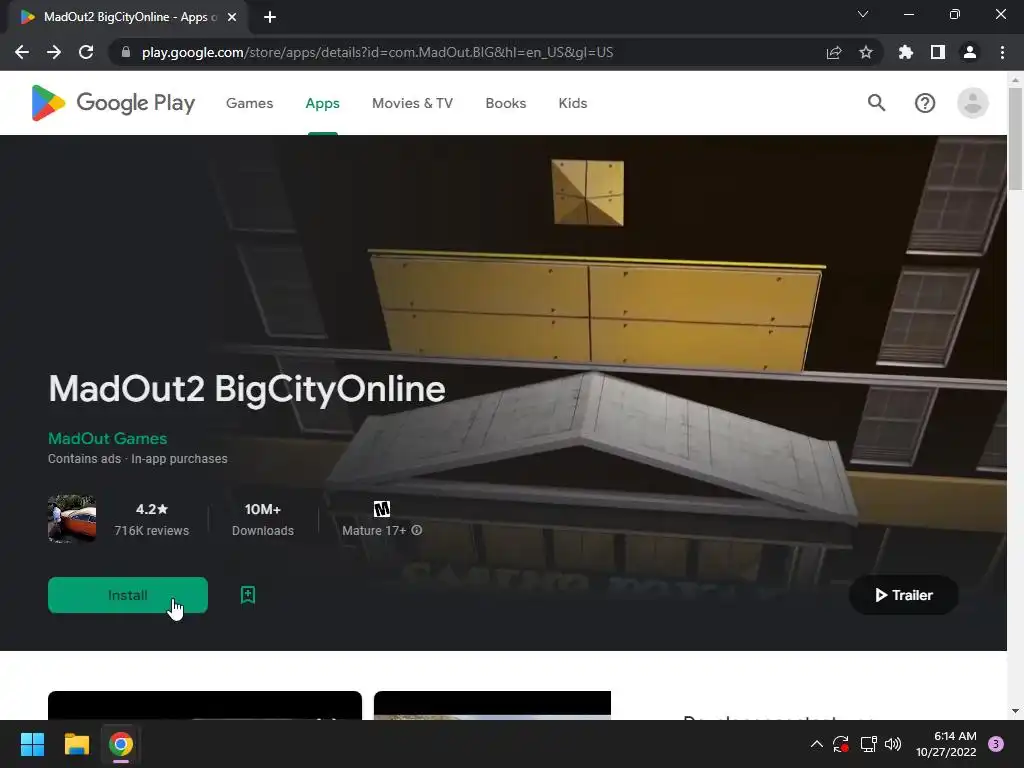Open the Help center icon
1024x768 pixels.
coord(925,103)
